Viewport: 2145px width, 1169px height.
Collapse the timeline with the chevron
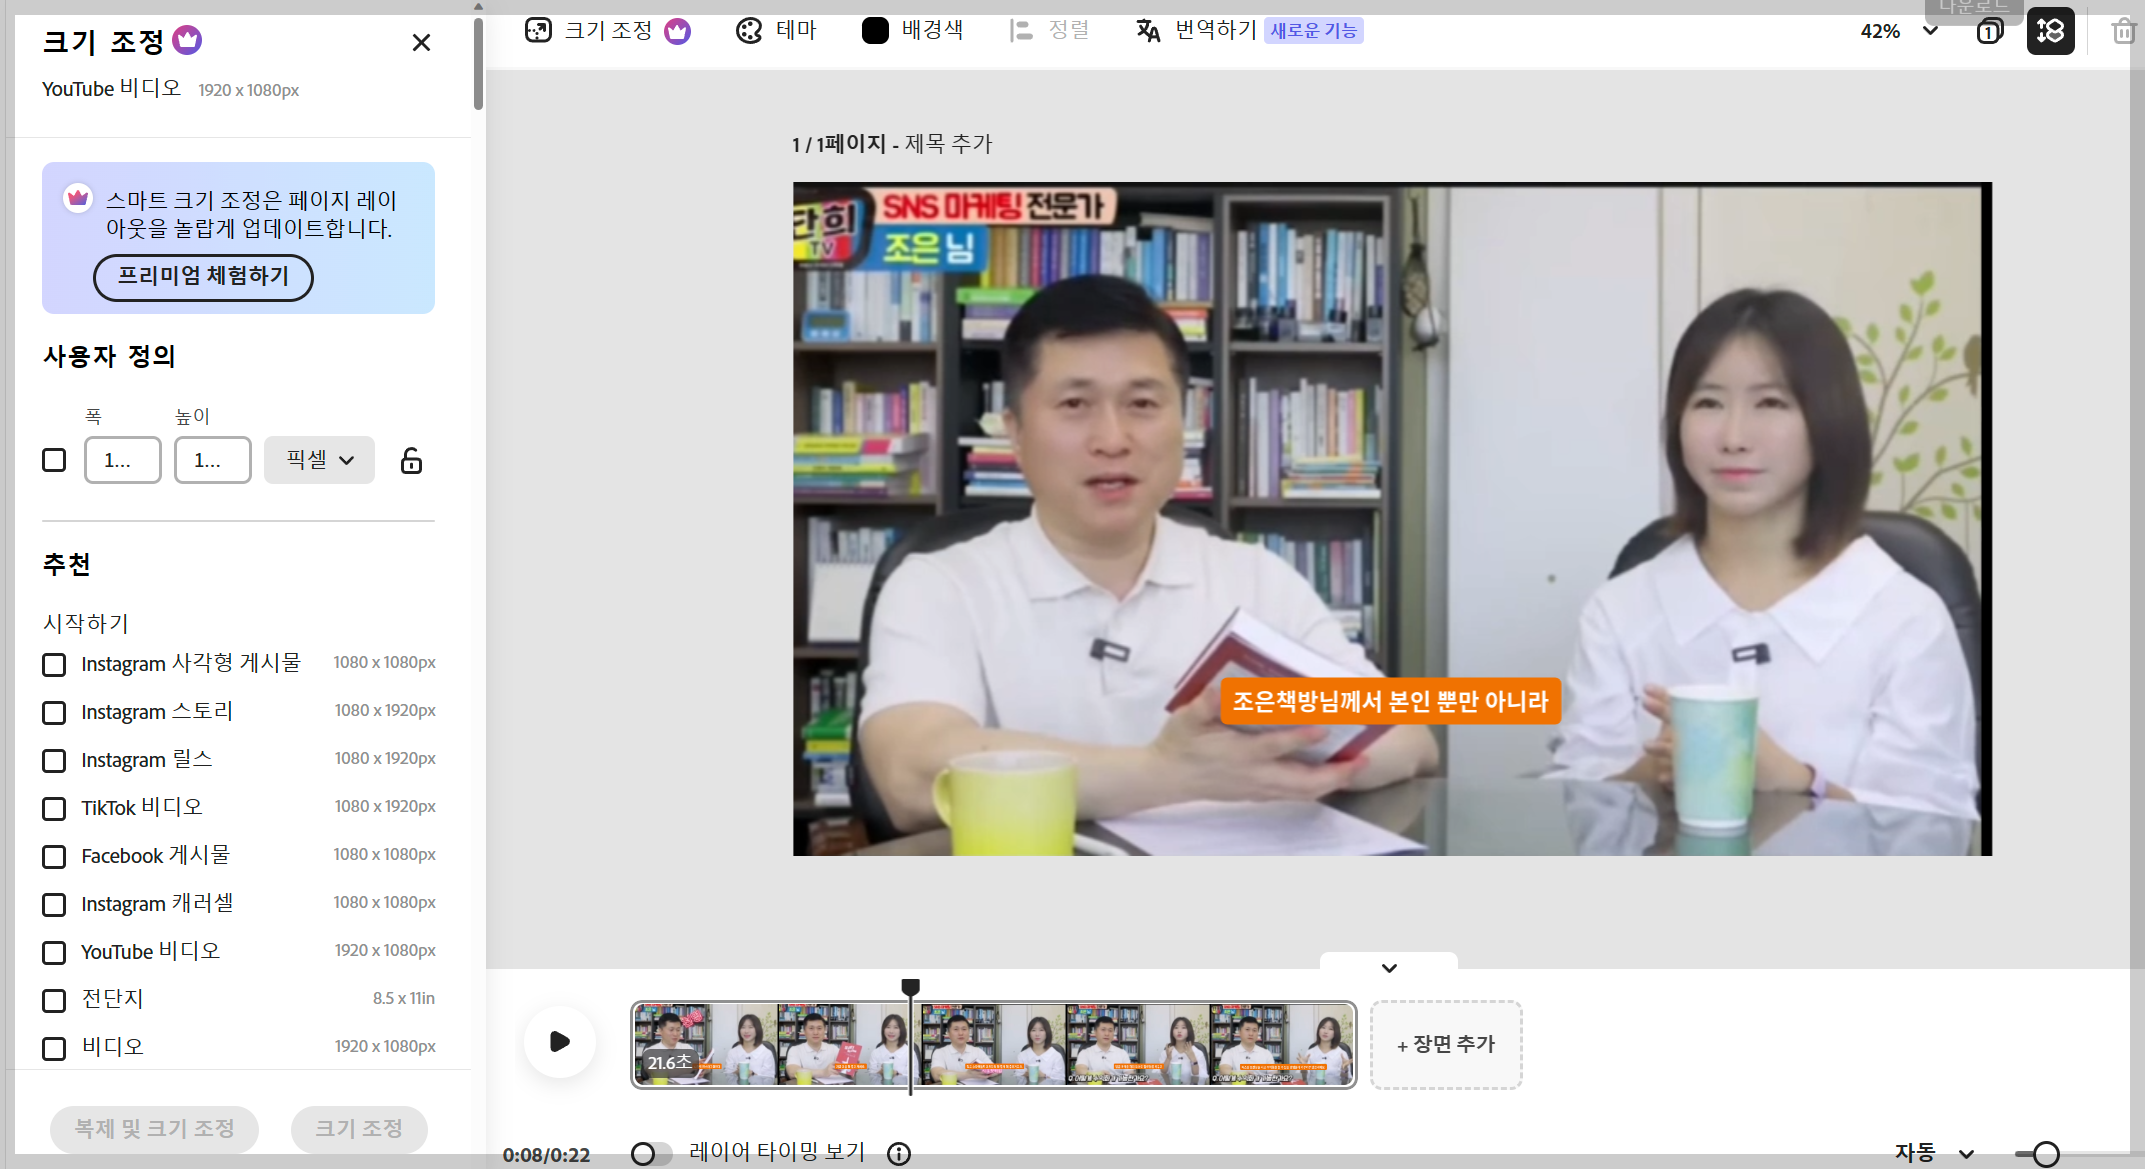click(1389, 967)
